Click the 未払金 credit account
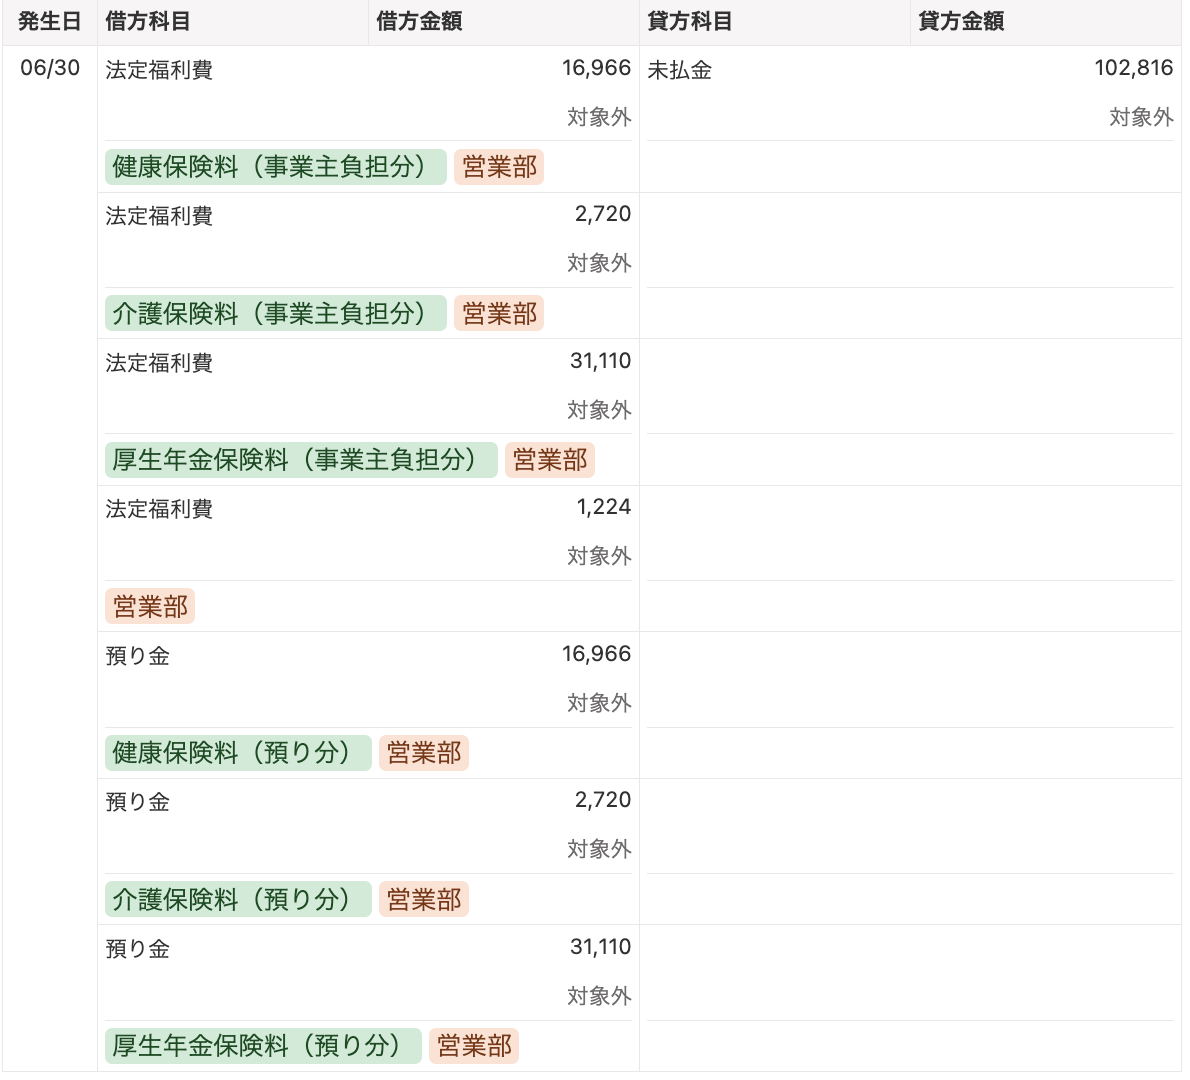1190x1080 pixels. point(680,70)
